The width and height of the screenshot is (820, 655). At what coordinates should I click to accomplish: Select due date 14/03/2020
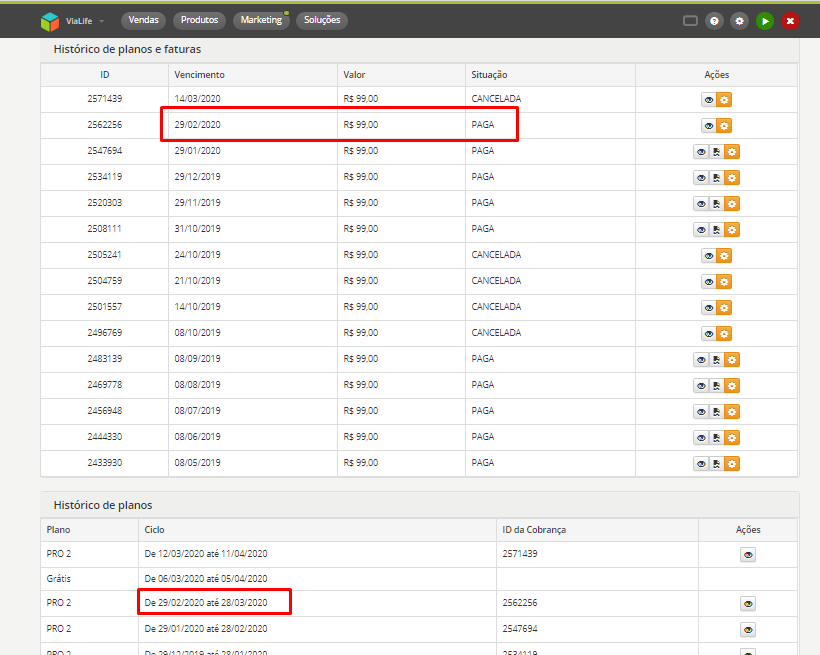pos(197,99)
